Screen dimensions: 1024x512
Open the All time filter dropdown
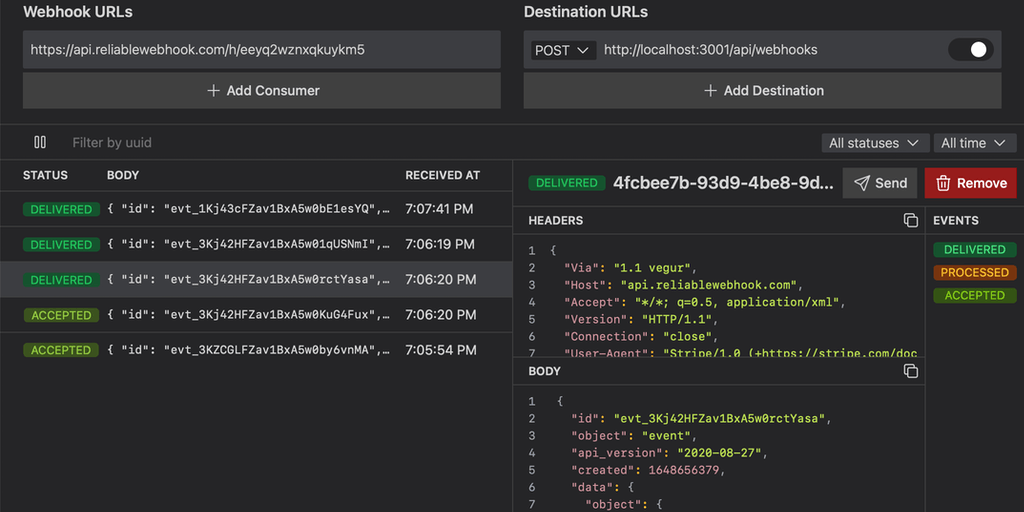(x=972, y=143)
